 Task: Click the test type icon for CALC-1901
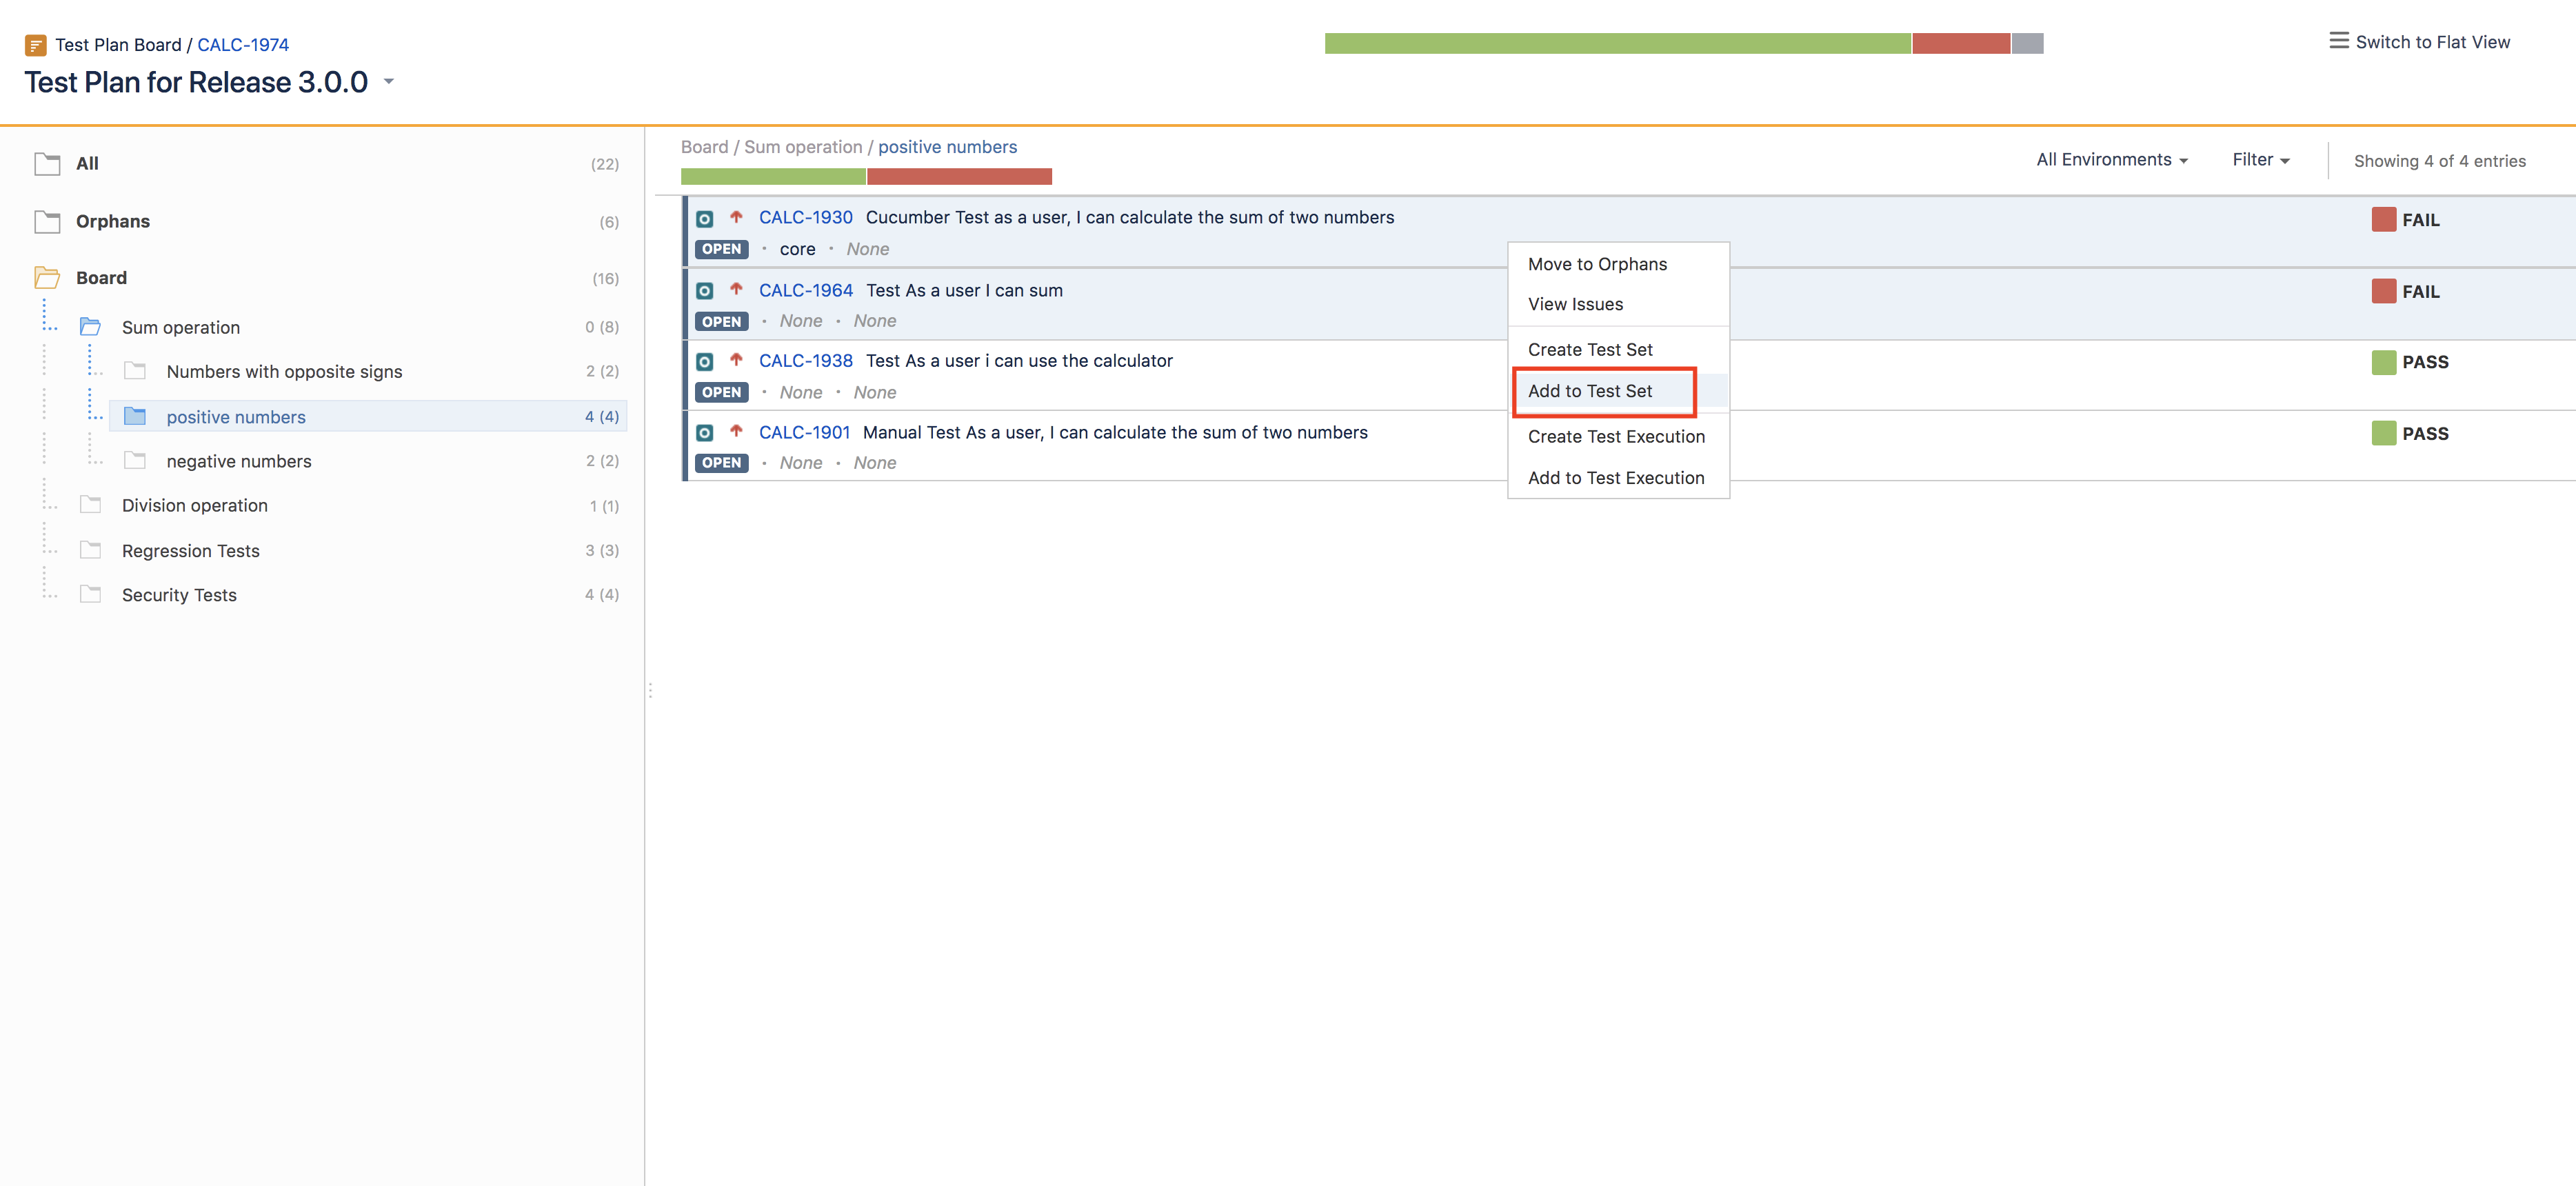(x=705, y=432)
